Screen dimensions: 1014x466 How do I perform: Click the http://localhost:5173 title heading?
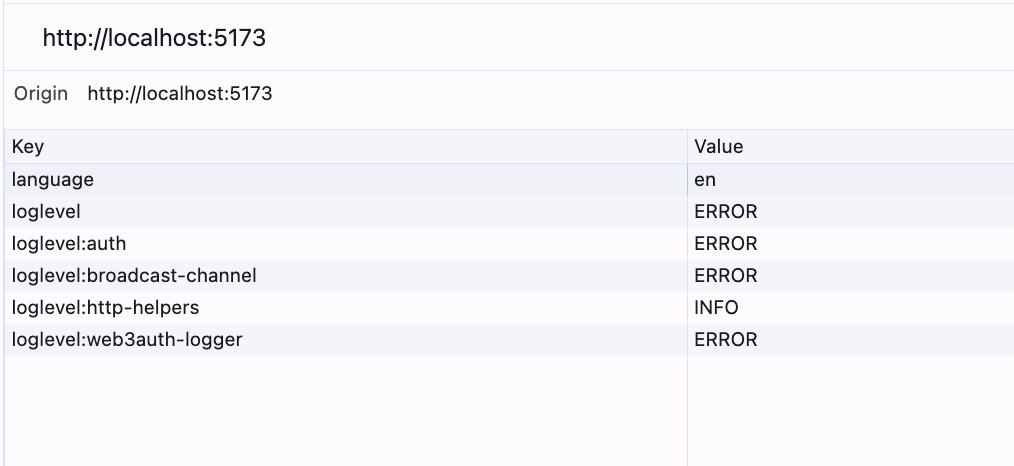pos(154,38)
